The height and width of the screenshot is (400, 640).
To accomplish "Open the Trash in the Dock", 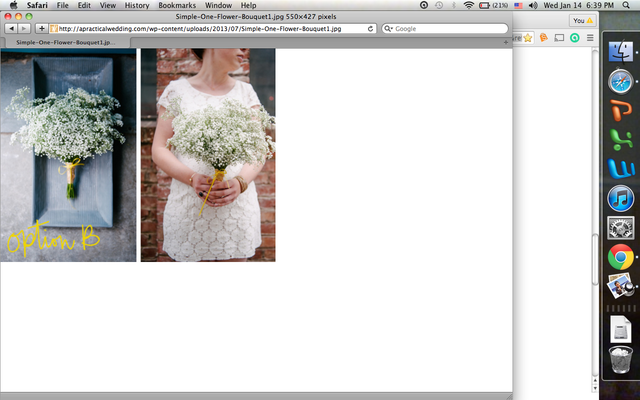I will (x=621, y=360).
